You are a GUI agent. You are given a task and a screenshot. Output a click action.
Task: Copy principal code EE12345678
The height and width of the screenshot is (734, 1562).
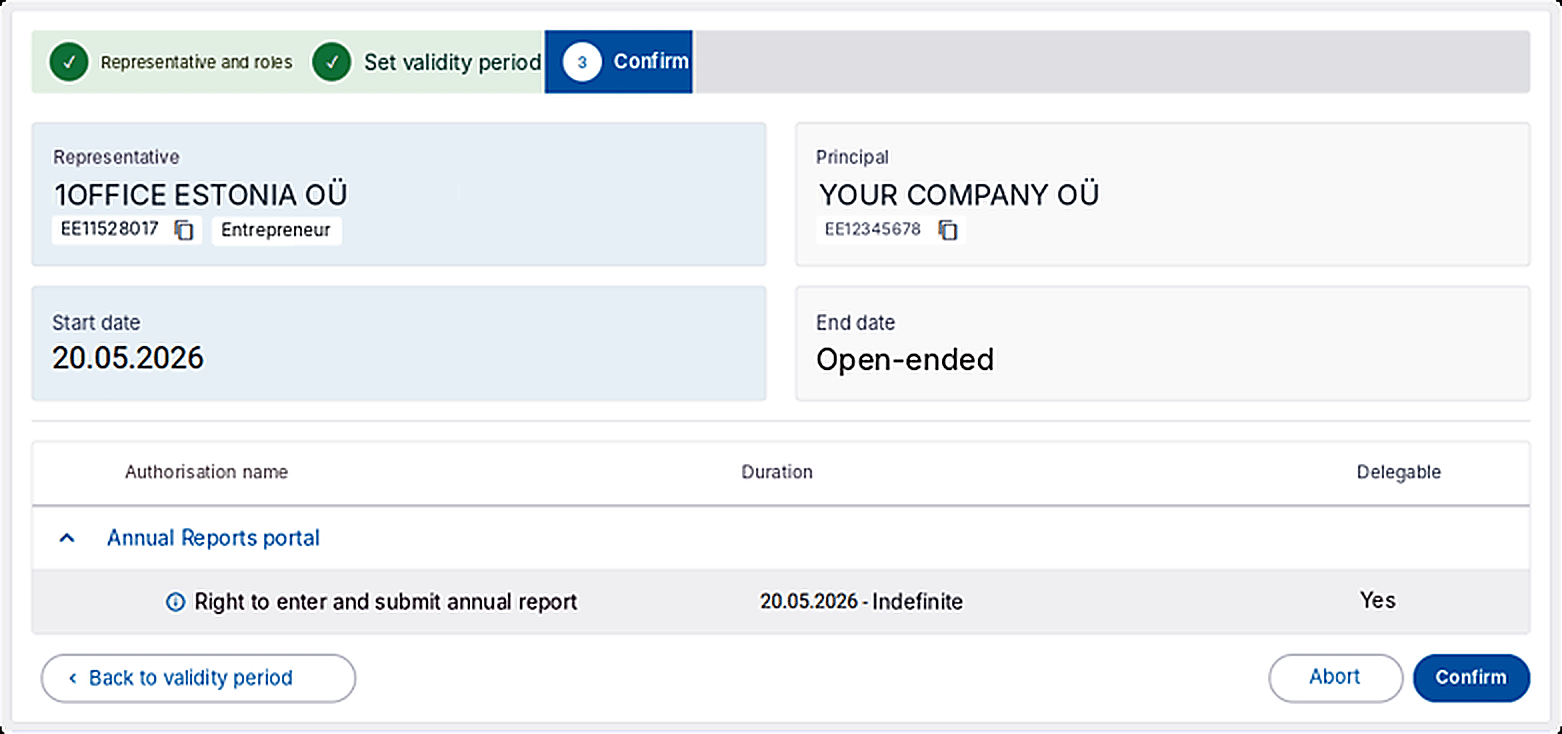[x=948, y=230]
